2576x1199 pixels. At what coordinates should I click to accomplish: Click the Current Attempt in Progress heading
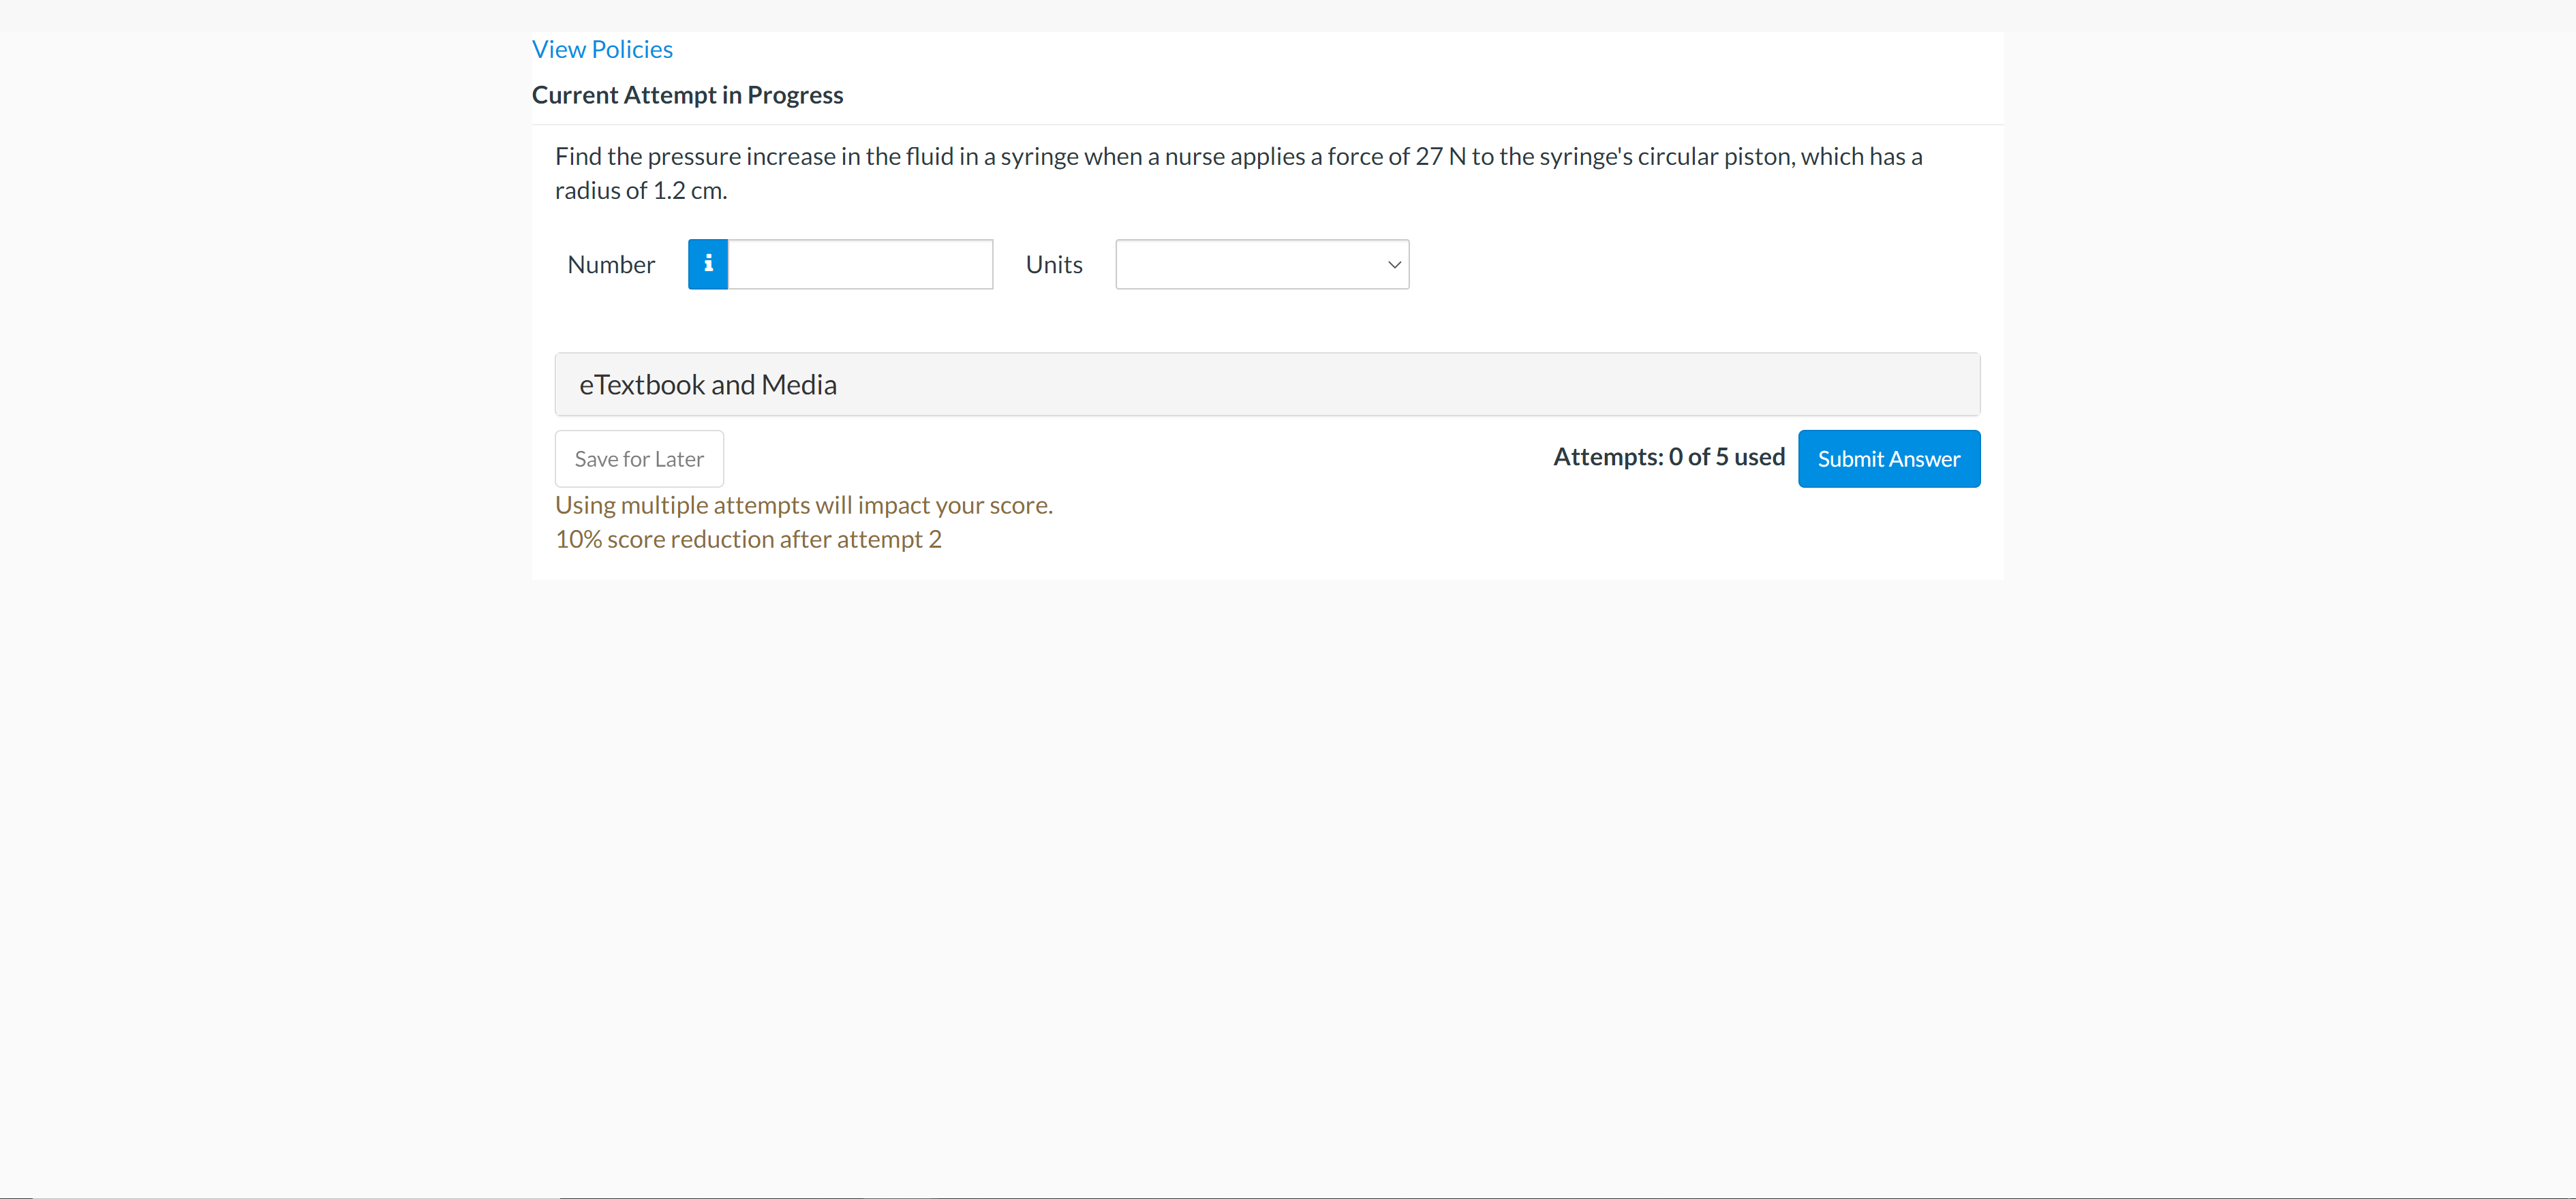tap(687, 94)
